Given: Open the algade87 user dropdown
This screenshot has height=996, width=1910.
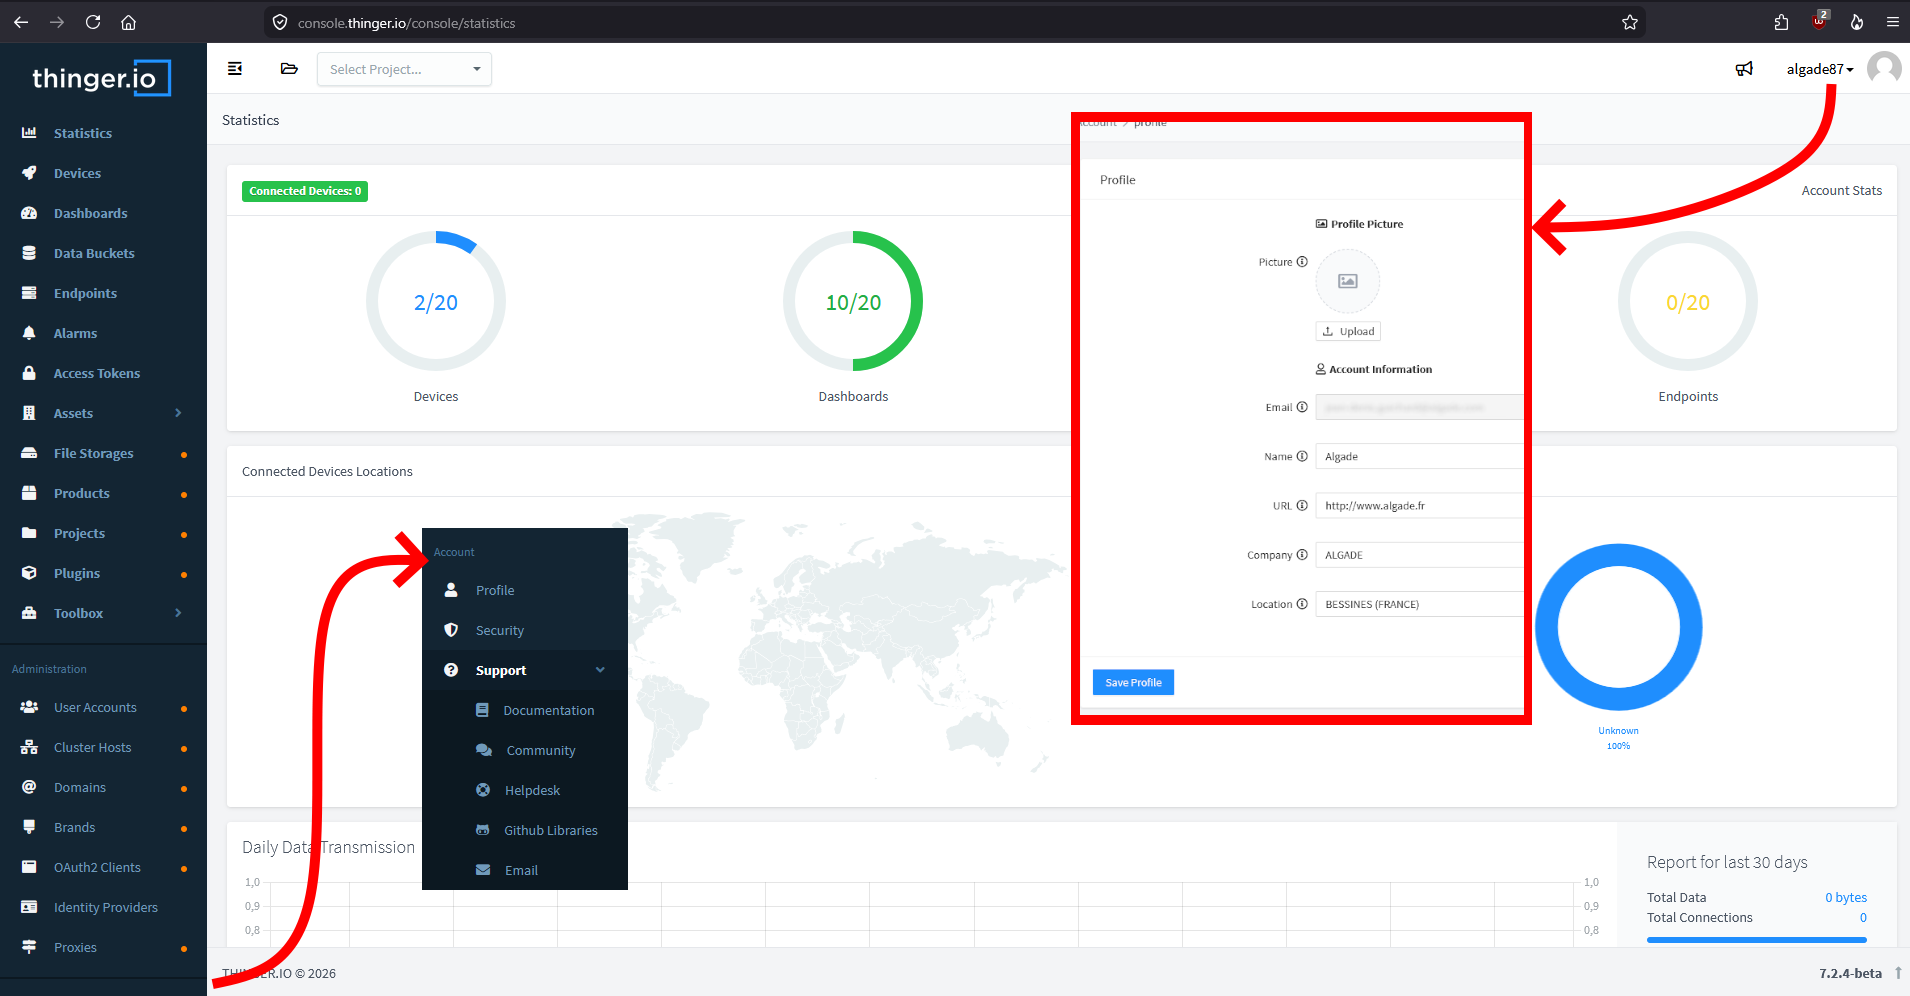Looking at the screenshot, I should 1820,69.
